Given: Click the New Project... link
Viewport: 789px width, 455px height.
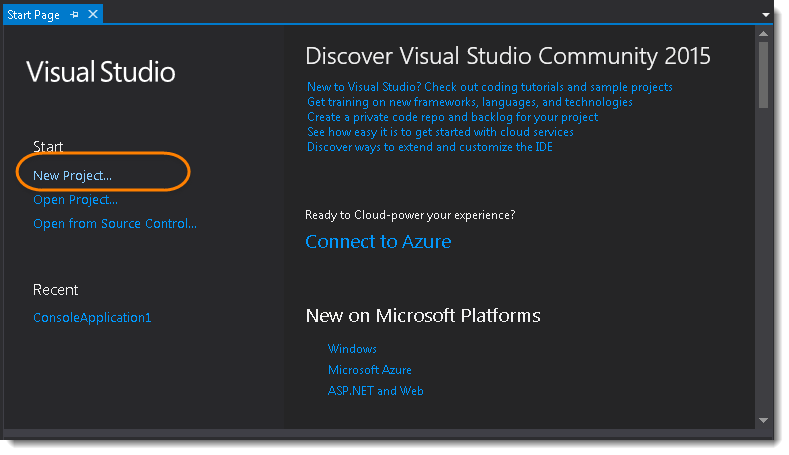Looking at the screenshot, I should pos(72,175).
